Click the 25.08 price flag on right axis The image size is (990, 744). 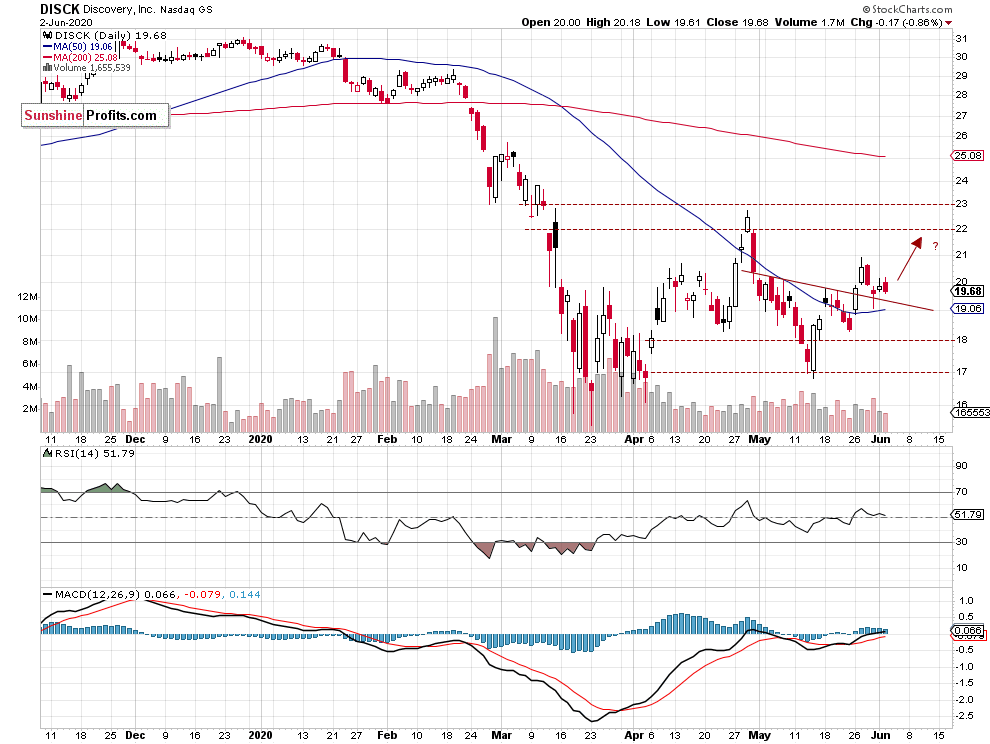point(967,155)
